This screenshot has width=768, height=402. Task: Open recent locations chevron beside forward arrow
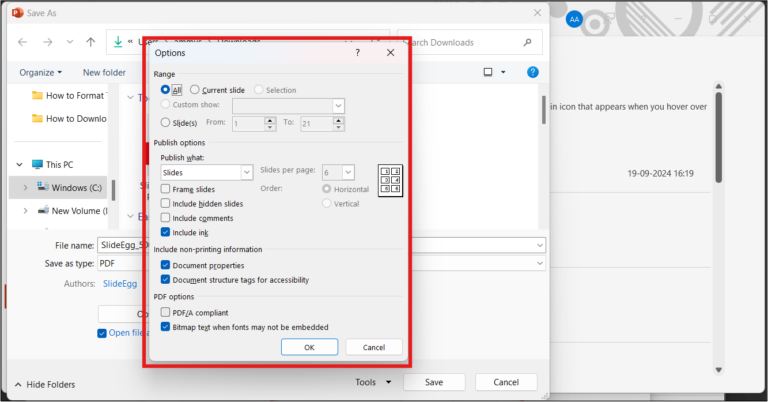click(x=70, y=42)
